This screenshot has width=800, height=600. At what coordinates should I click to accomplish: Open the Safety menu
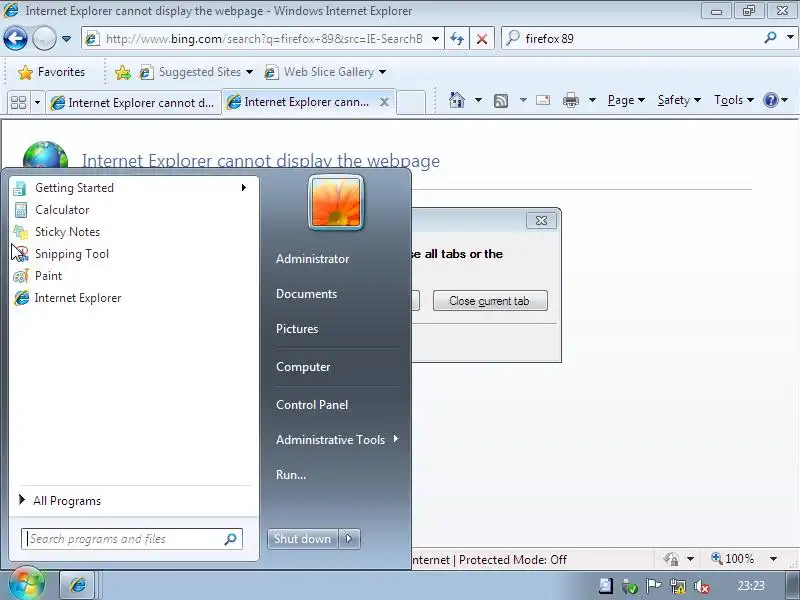[679, 100]
